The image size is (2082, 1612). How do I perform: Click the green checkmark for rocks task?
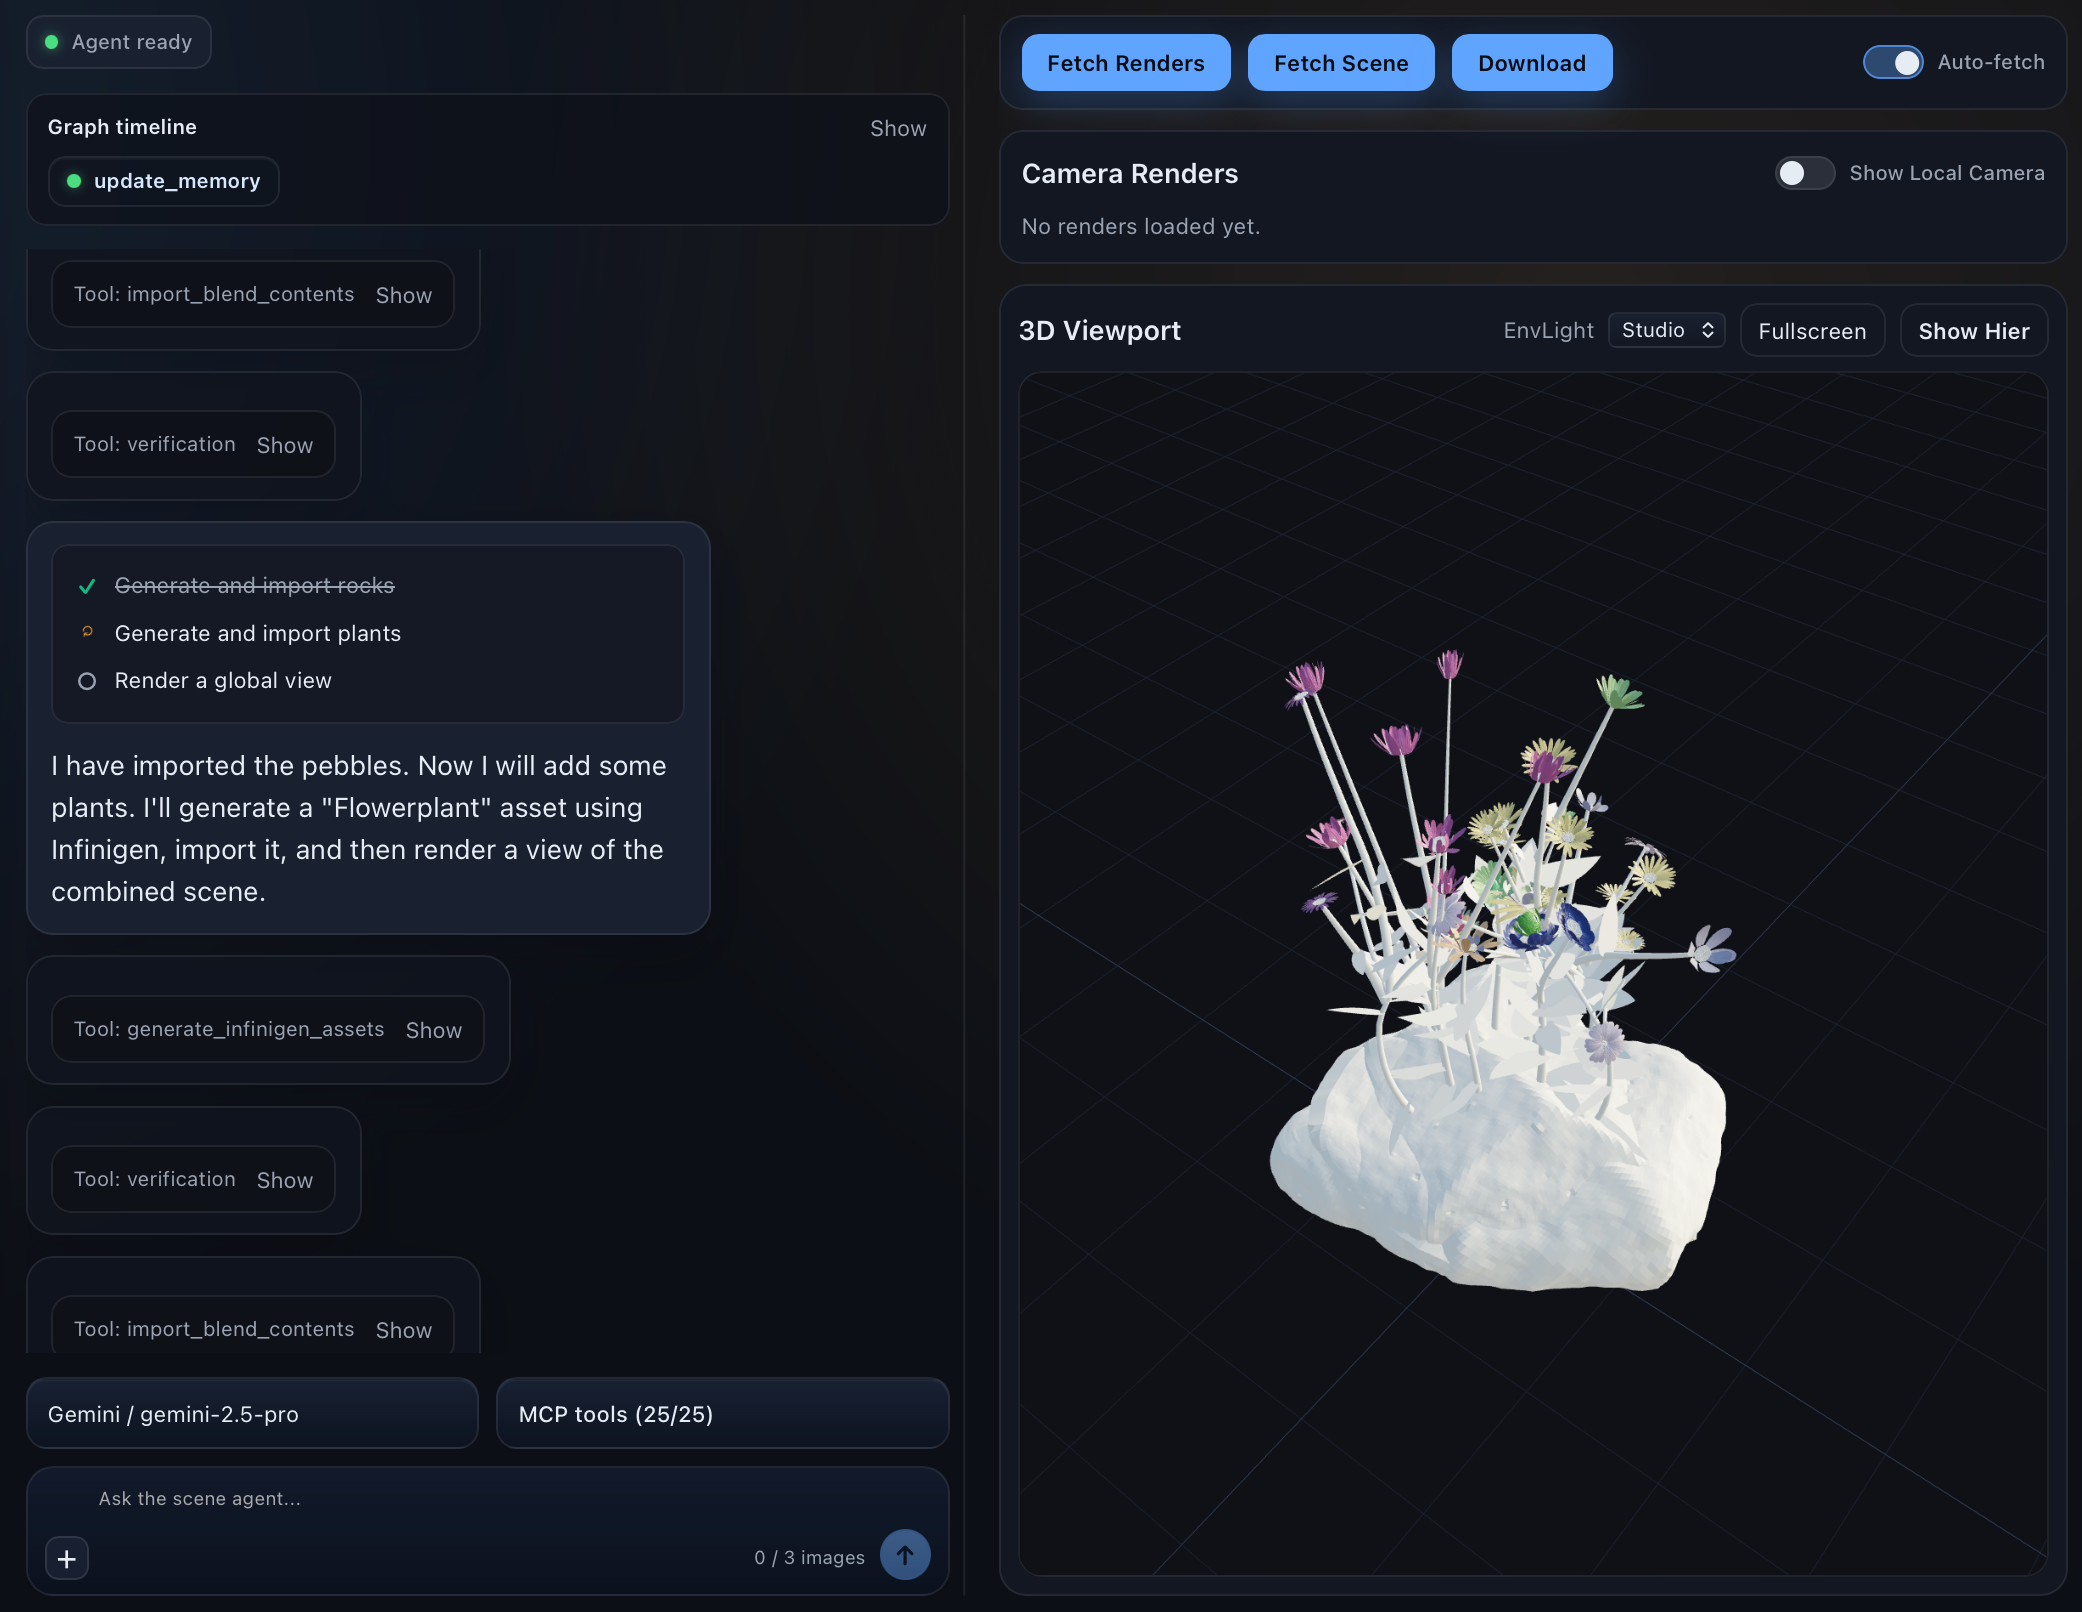tap(87, 586)
